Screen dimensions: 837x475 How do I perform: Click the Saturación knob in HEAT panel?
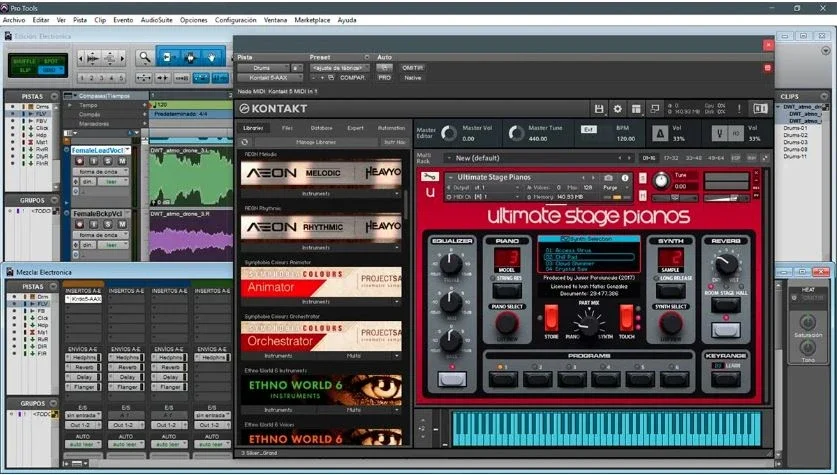pos(807,322)
